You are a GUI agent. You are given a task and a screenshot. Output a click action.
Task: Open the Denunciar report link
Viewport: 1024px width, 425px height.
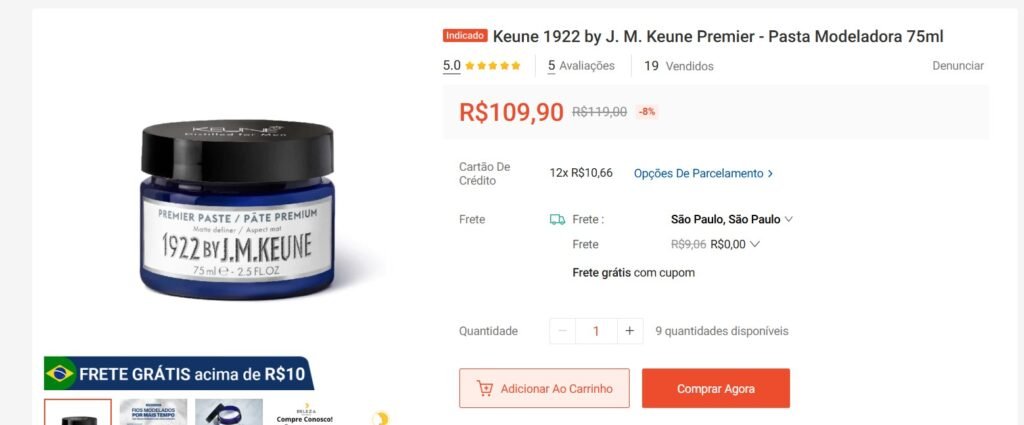957,66
